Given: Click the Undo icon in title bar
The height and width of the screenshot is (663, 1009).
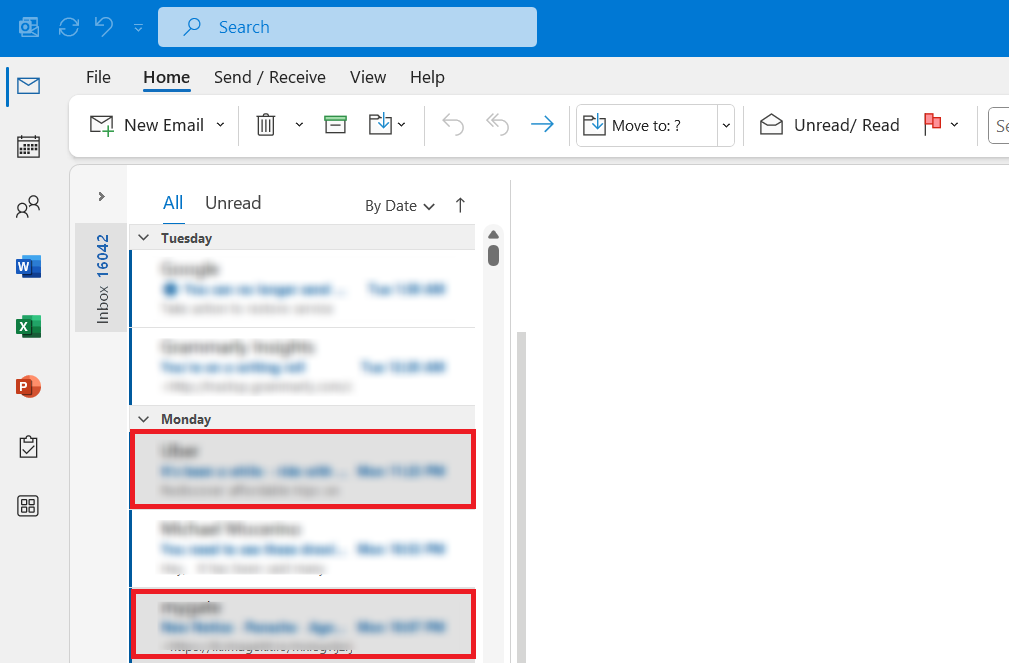Looking at the screenshot, I should (104, 27).
